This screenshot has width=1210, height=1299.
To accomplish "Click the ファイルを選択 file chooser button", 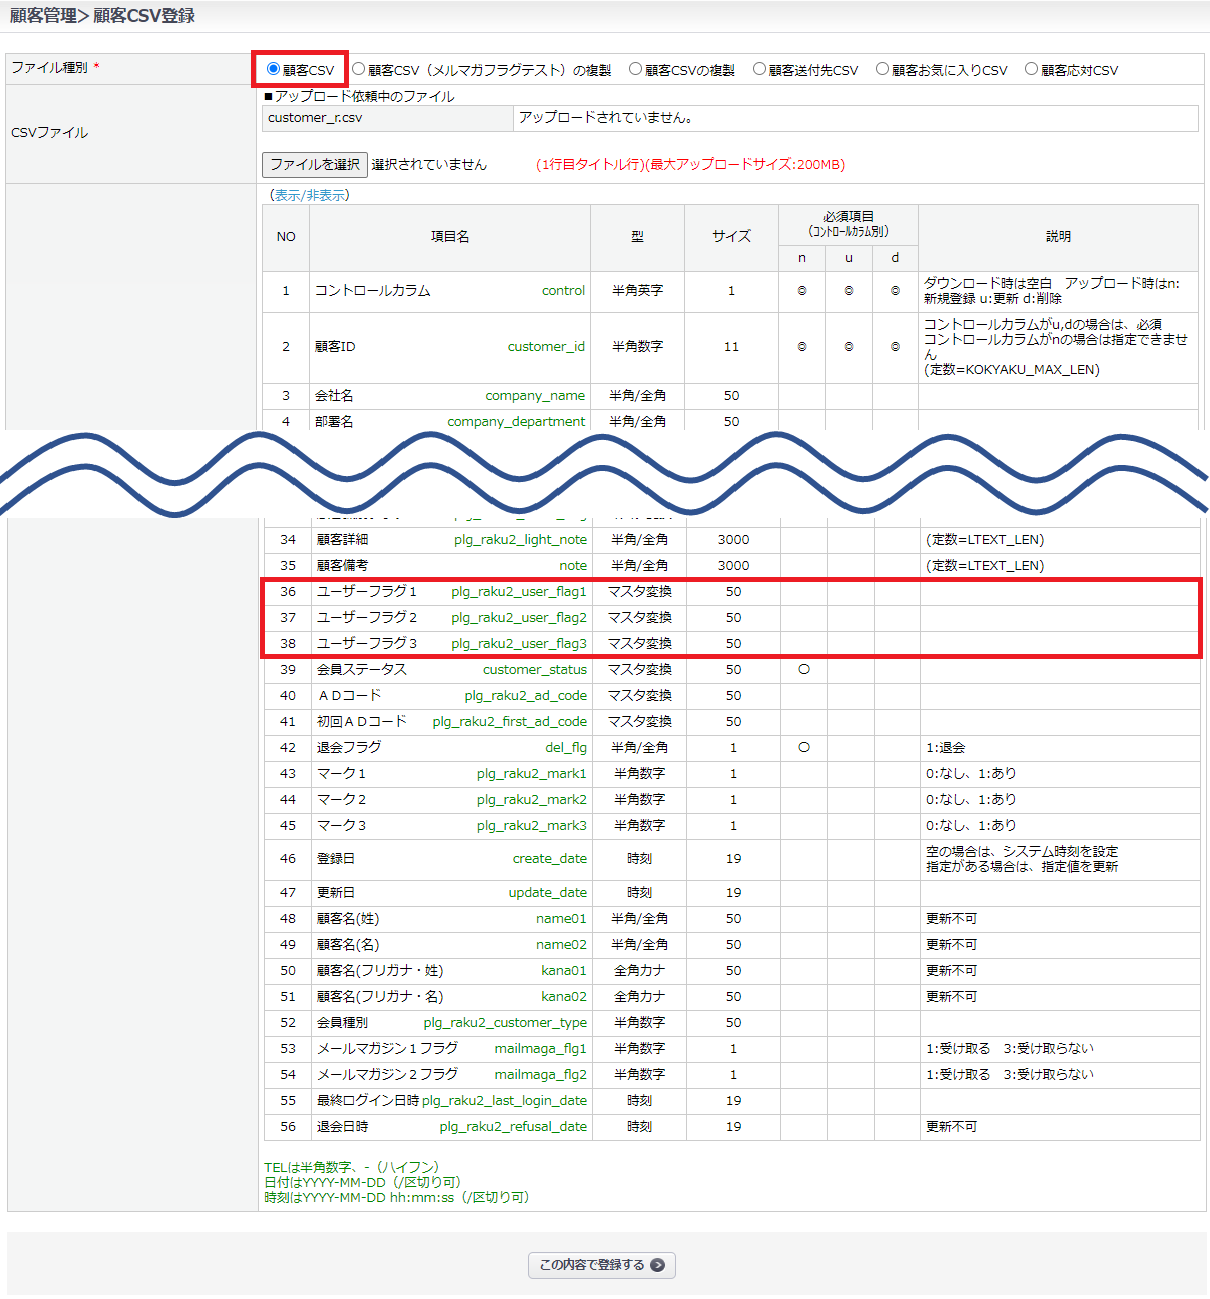I will [314, 164].
